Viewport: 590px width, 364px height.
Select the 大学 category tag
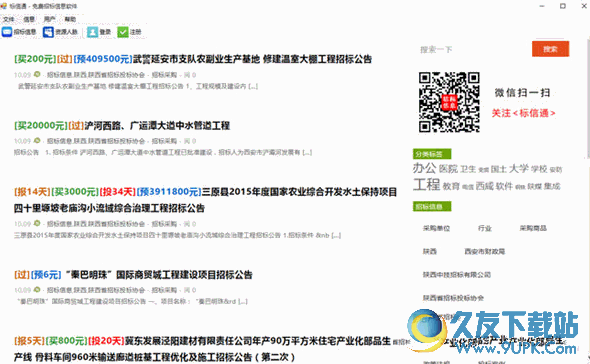click(519, 169)
